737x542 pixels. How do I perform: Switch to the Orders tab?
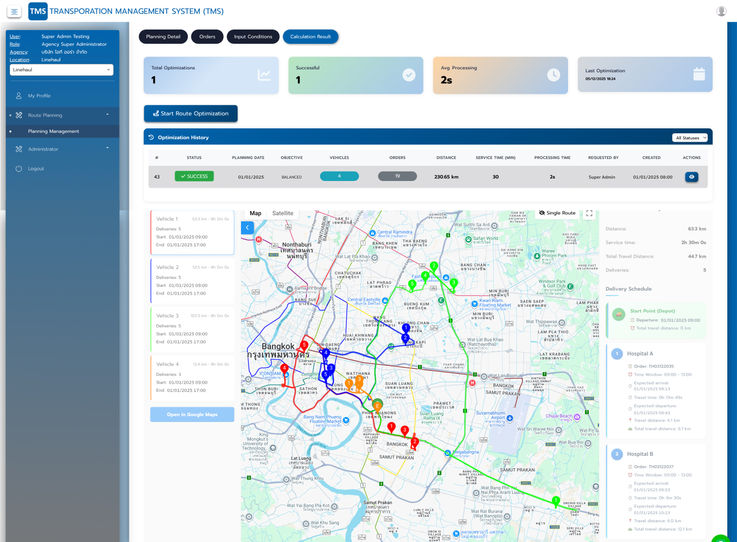(207, 37)
